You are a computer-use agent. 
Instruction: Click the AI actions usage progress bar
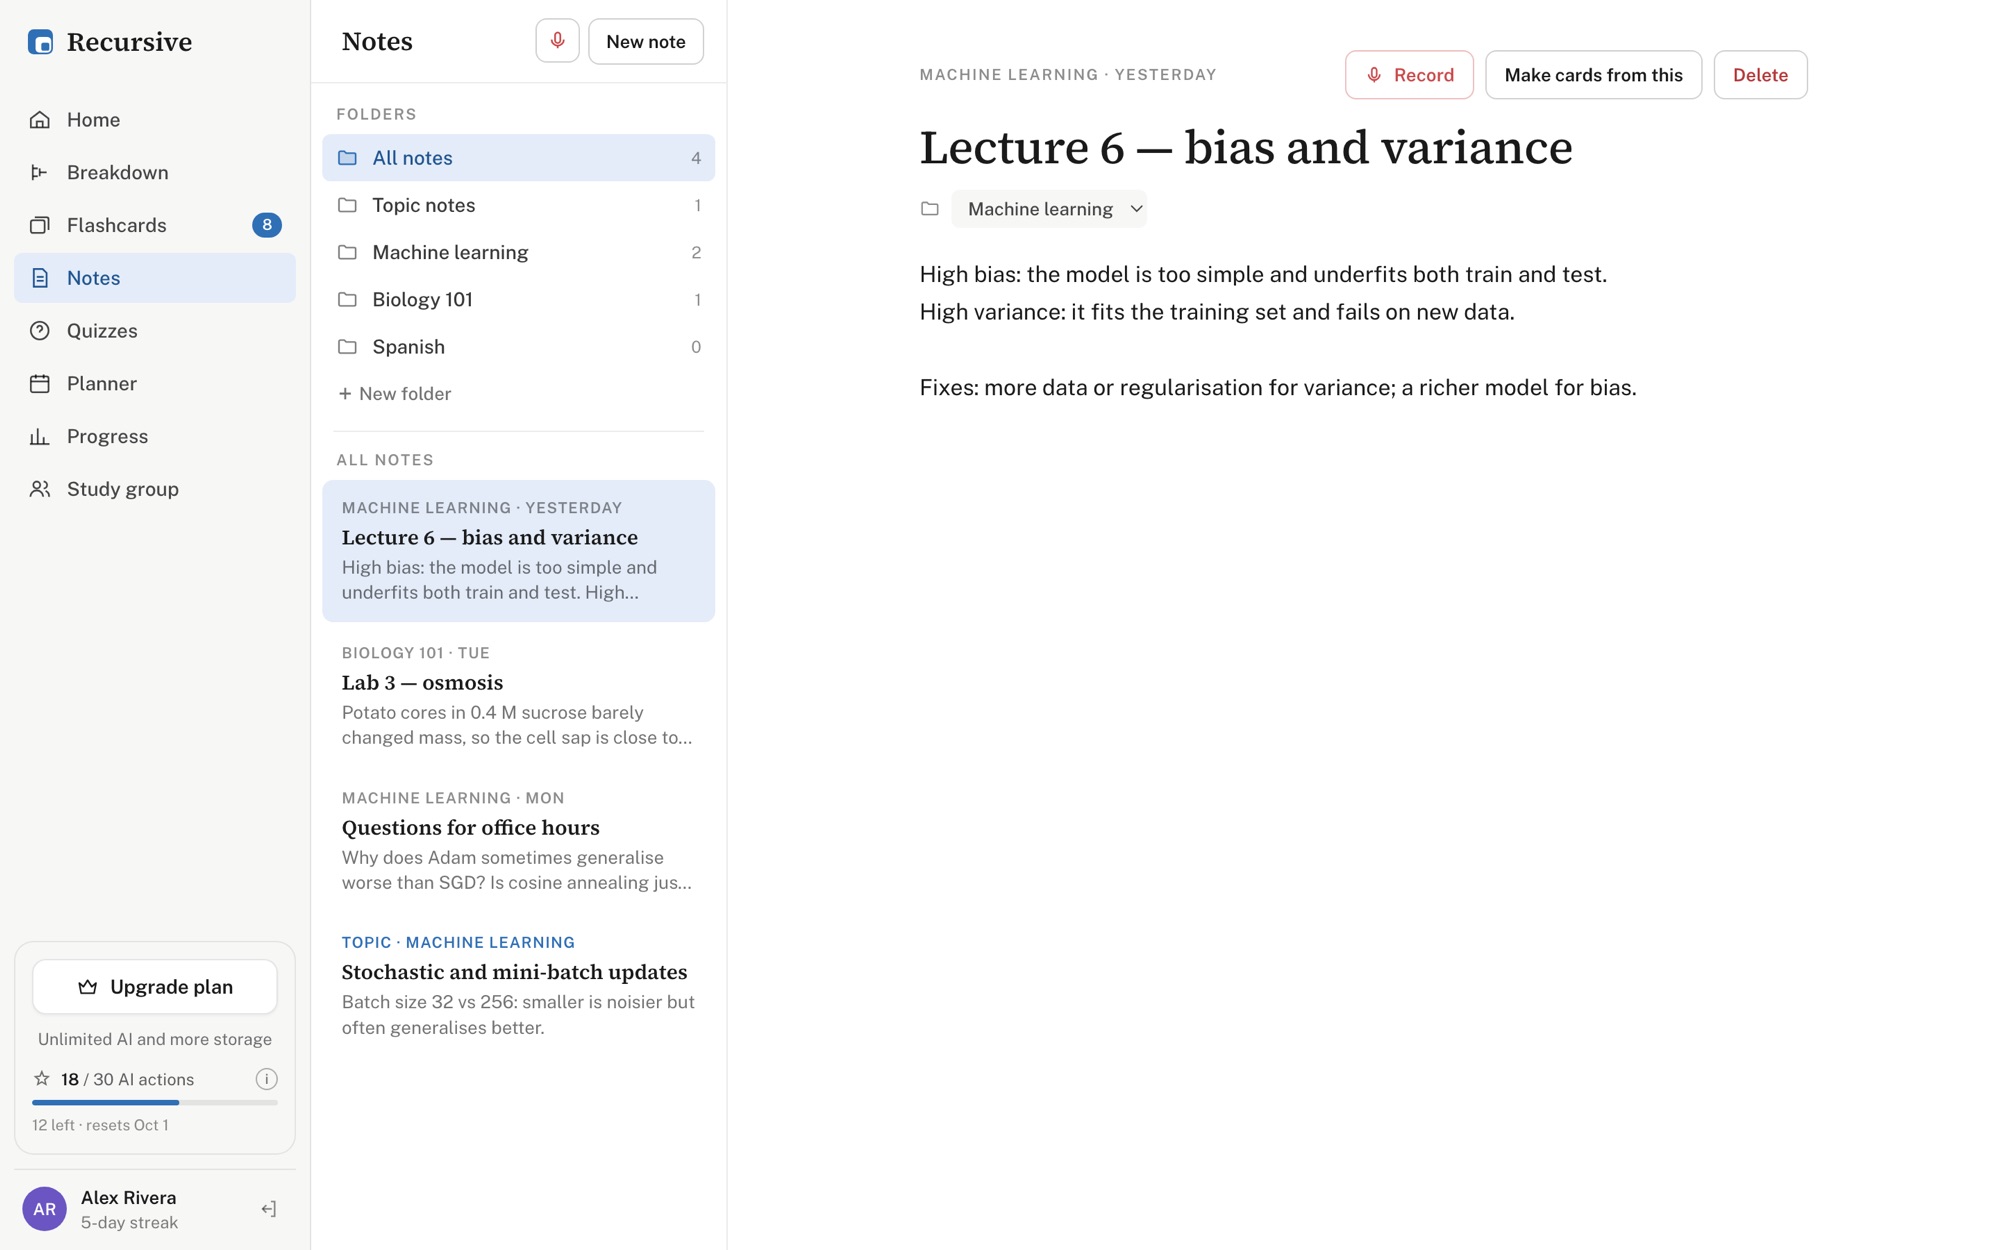[155, 1102]
